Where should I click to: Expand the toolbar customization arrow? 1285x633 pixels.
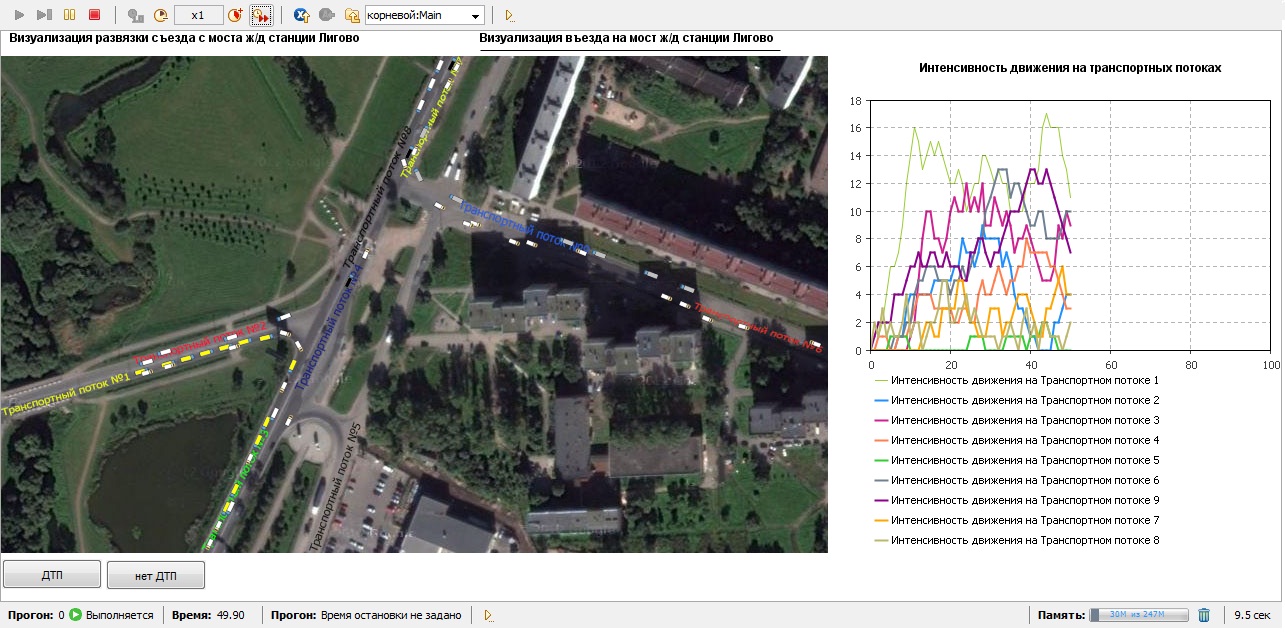pyautogui.click(x=509, y=15)
